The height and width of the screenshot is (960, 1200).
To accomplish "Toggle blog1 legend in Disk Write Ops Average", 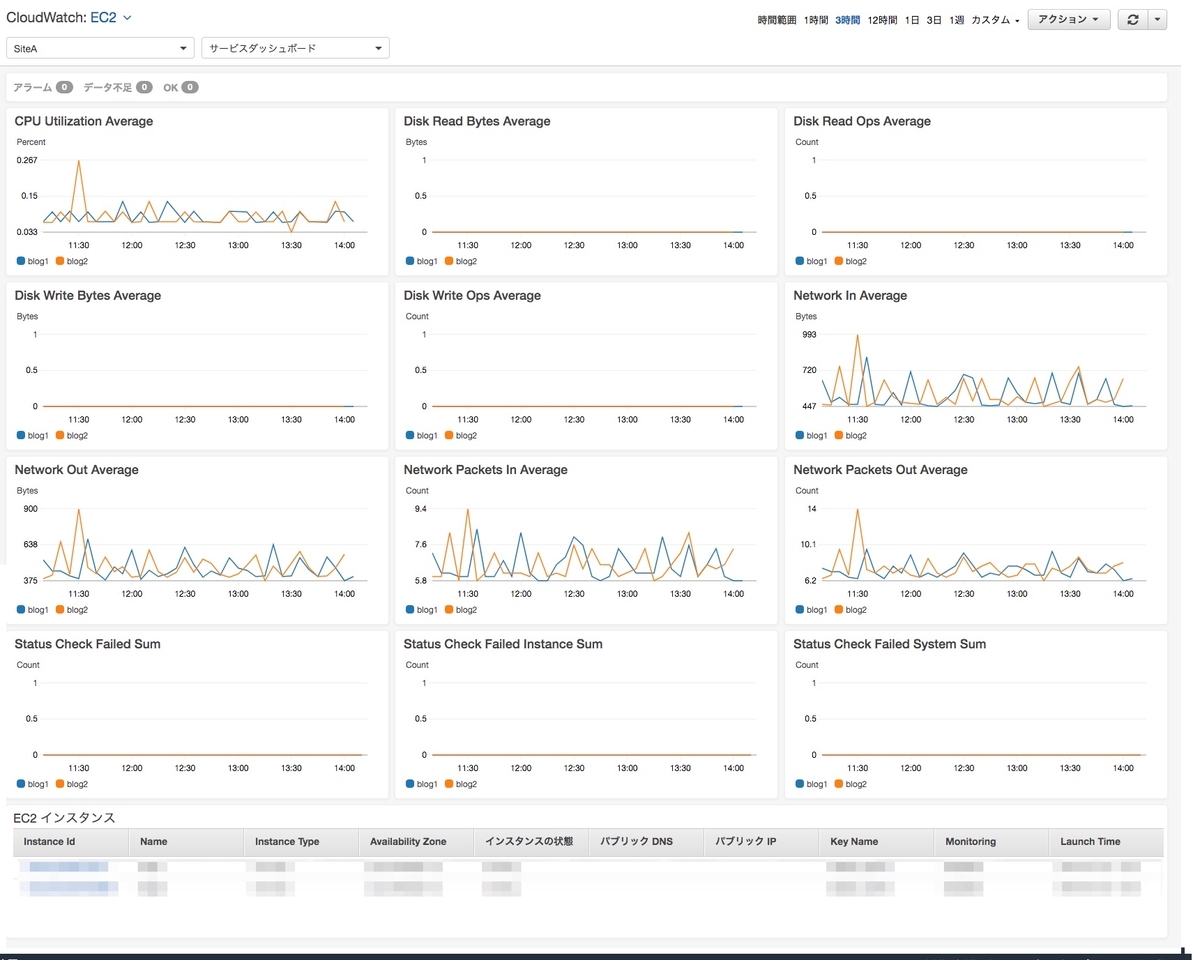I will point(422,435).
